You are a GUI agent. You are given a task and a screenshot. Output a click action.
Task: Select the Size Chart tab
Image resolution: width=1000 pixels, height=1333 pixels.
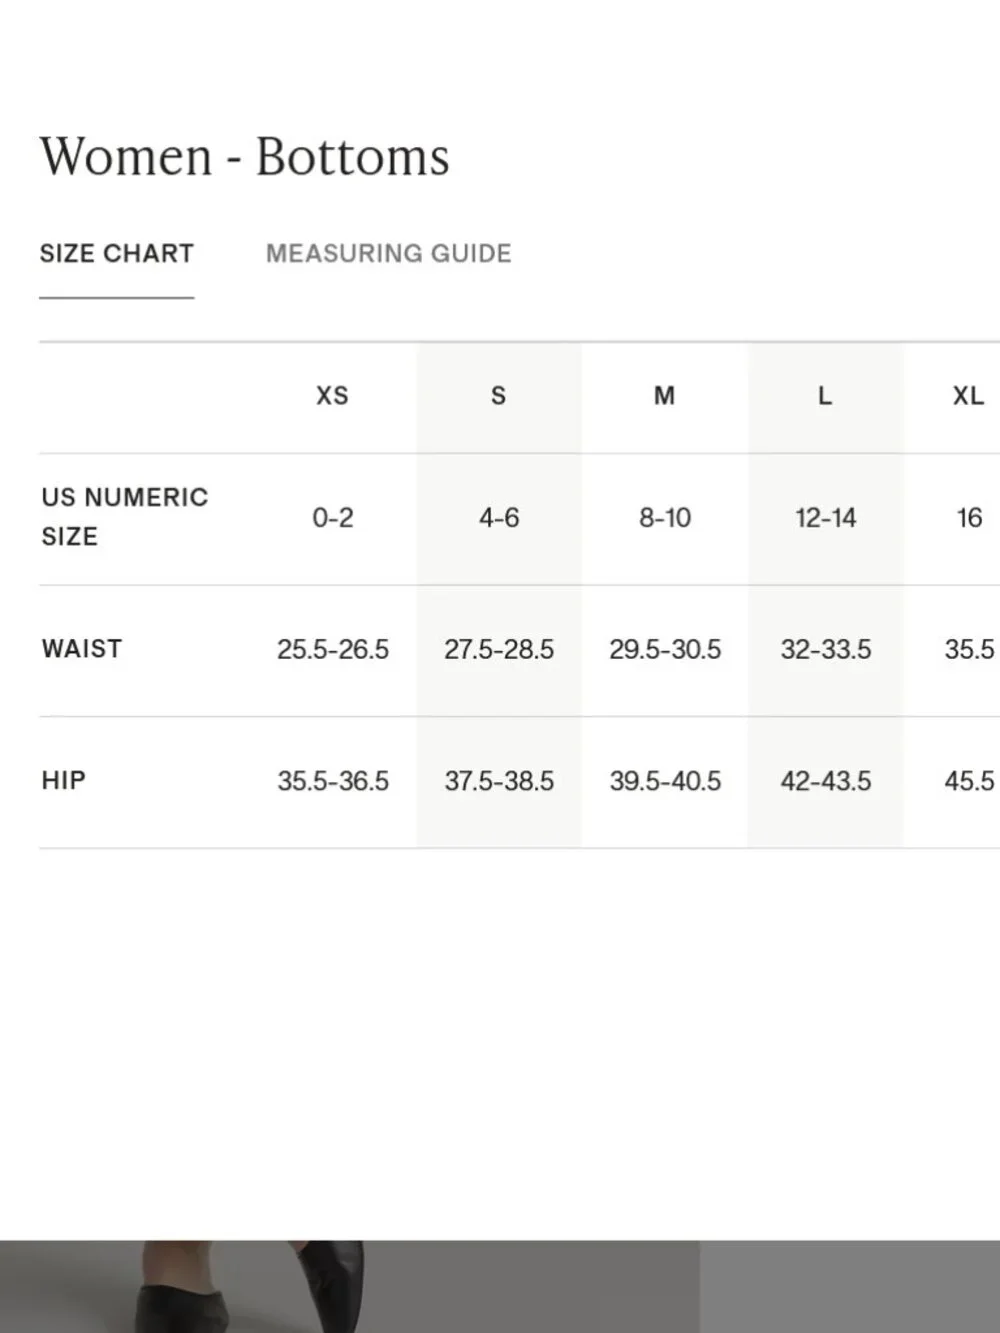[x=116, y=253]
